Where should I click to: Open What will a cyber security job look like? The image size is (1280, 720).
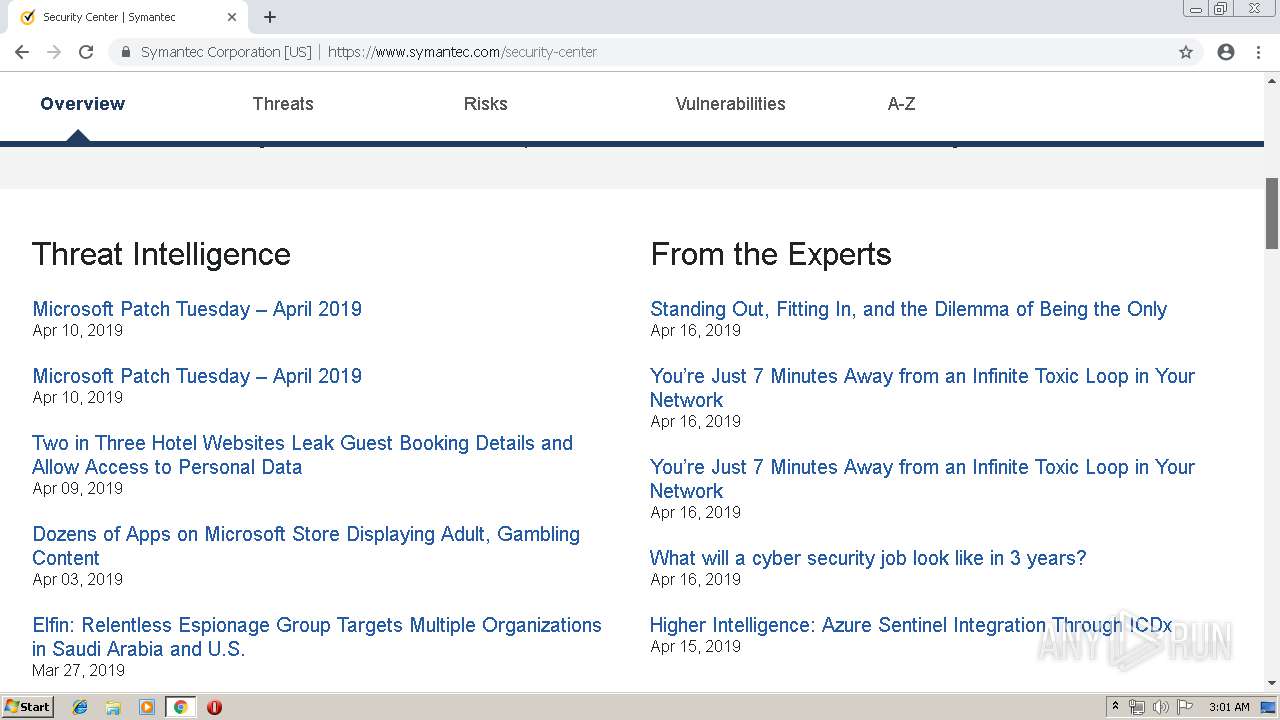click(868, 558)
